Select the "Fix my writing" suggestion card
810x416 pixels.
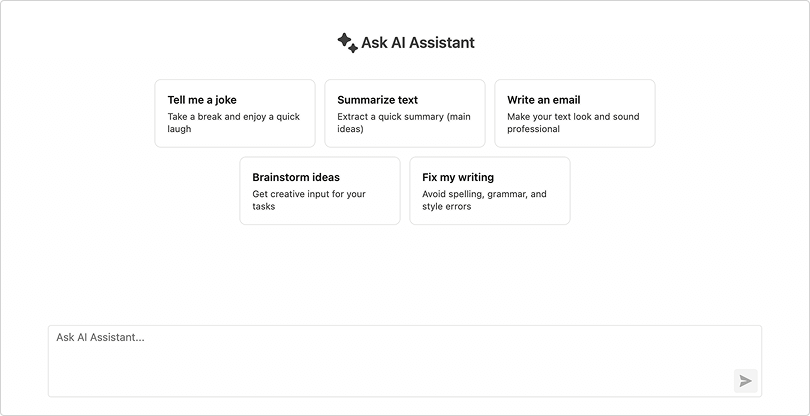[489, 190]
